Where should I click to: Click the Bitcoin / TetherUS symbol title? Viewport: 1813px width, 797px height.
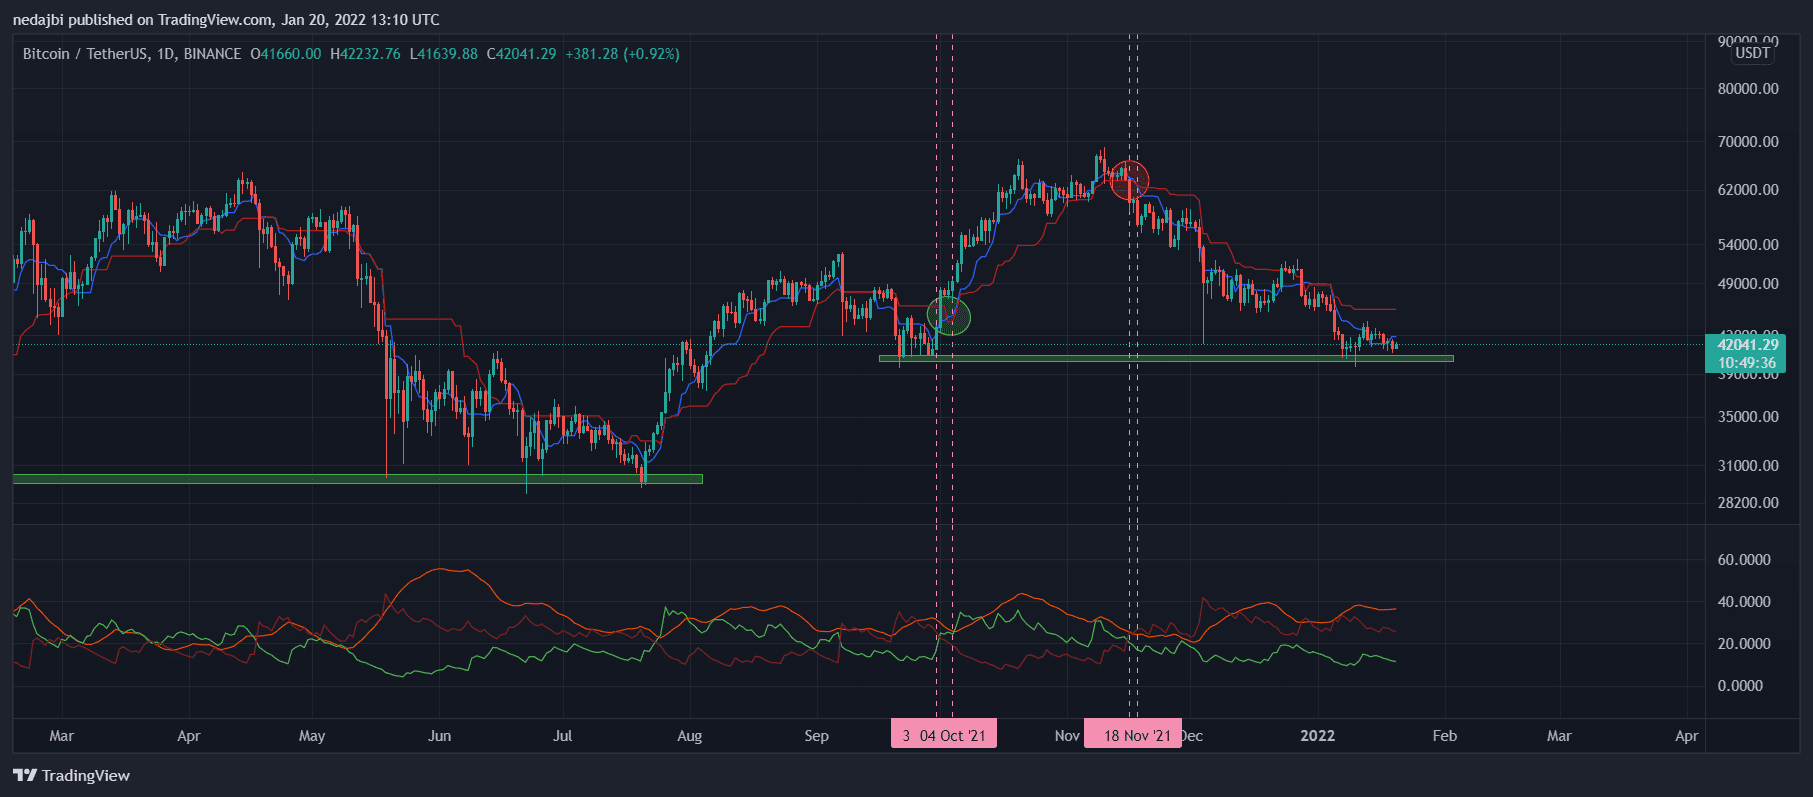(132, 54)
